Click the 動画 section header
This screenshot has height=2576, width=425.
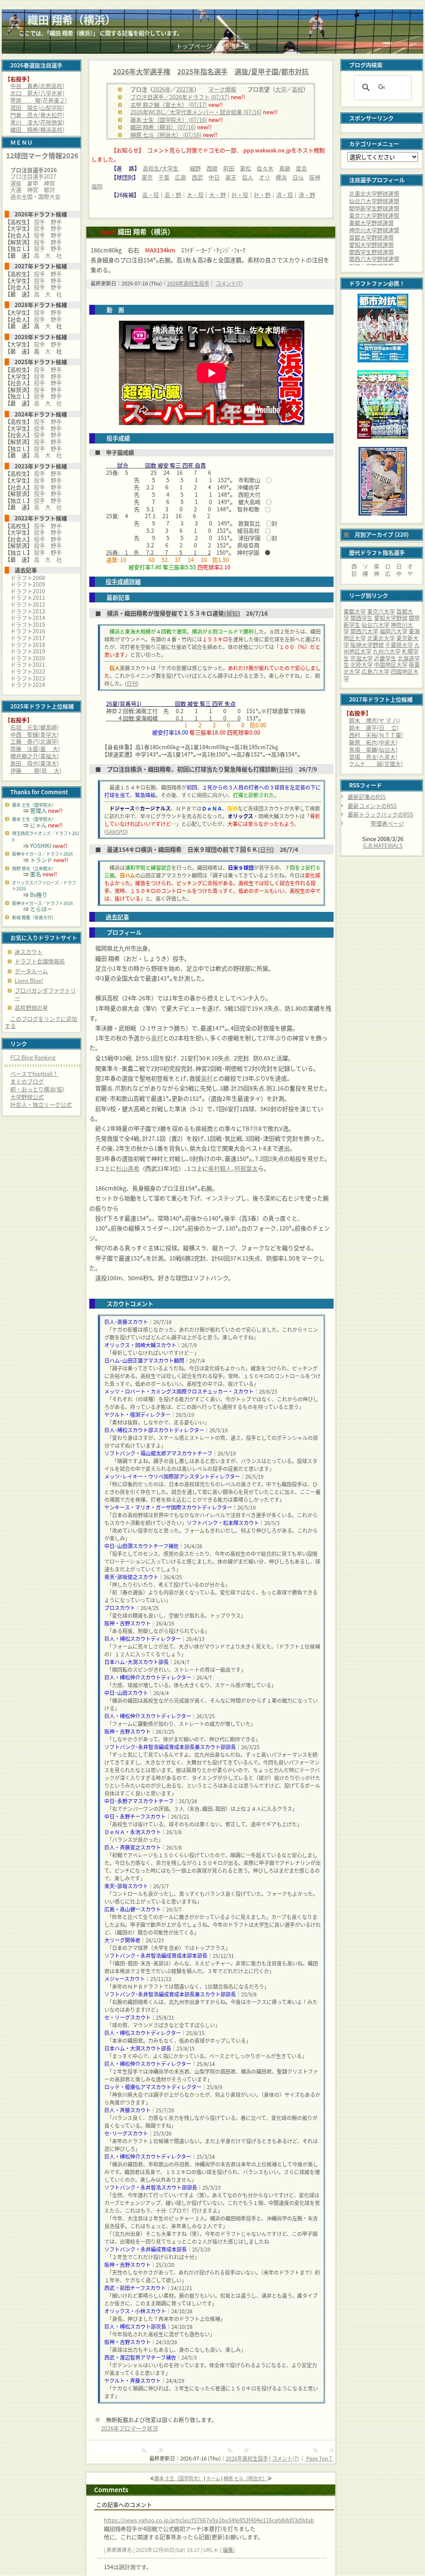[x=211, y=310]
